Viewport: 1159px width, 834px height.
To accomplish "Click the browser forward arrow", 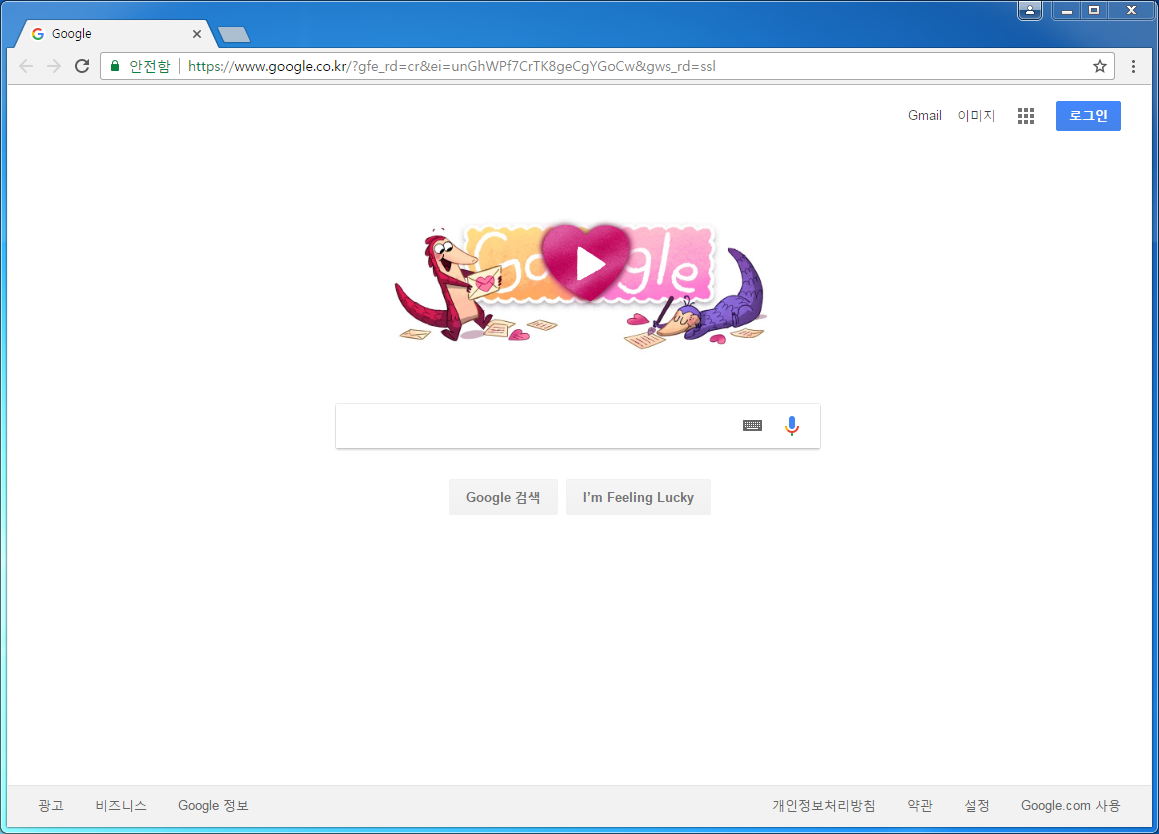I will click(x=54, y=66).
